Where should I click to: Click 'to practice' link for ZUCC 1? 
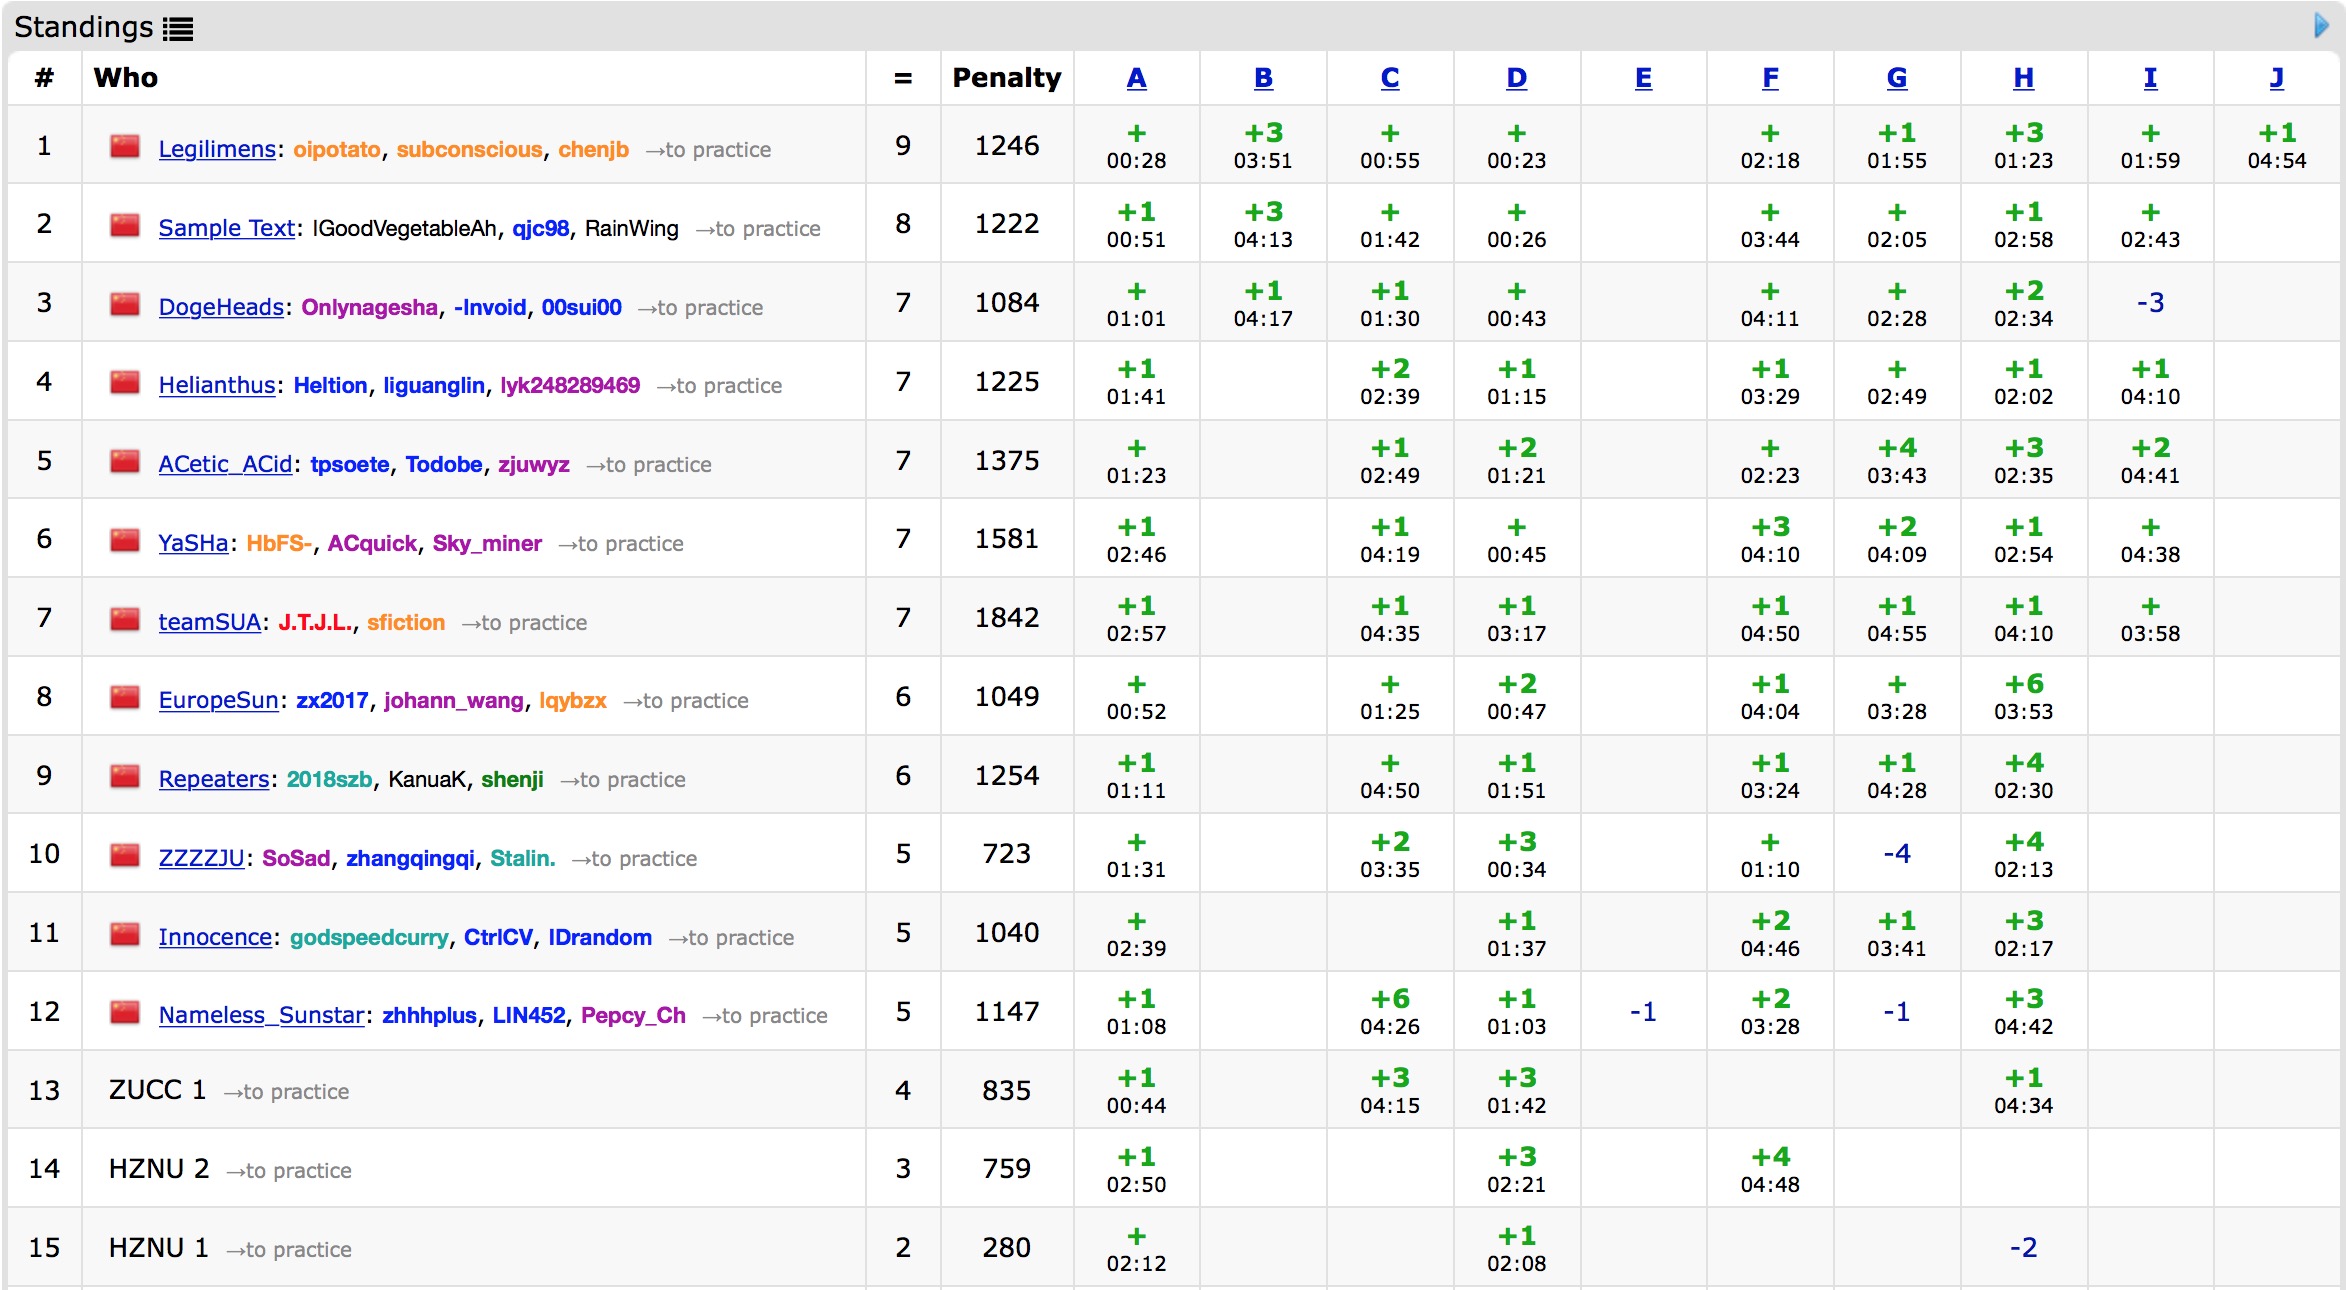(286, 1092)
